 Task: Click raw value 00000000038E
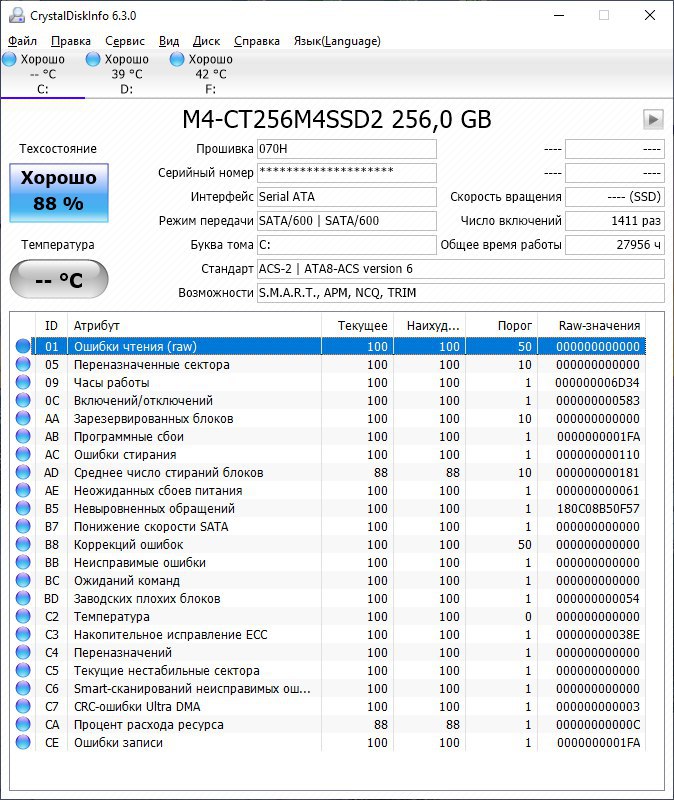point(598,634)
